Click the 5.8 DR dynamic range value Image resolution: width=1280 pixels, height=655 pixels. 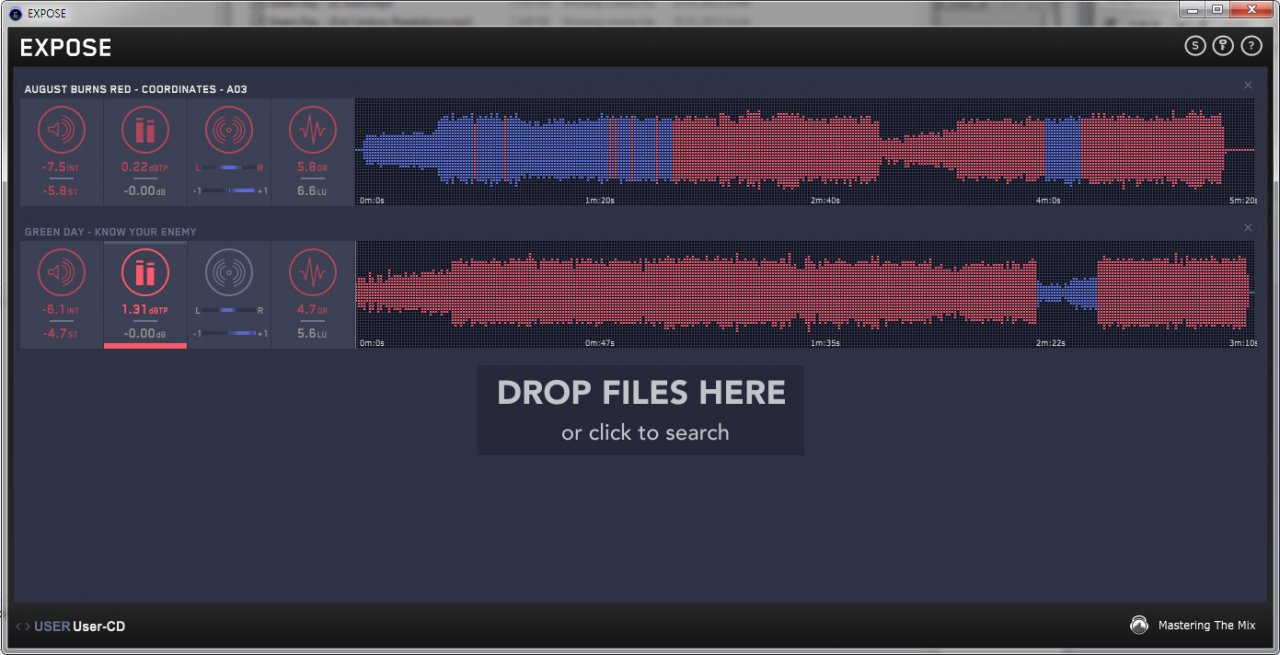pyautogui.click(x=313, y=167)
